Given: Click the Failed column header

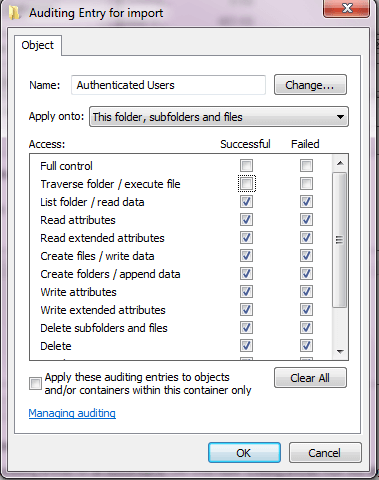Looking at the screenshot, I should coord(305,144).
